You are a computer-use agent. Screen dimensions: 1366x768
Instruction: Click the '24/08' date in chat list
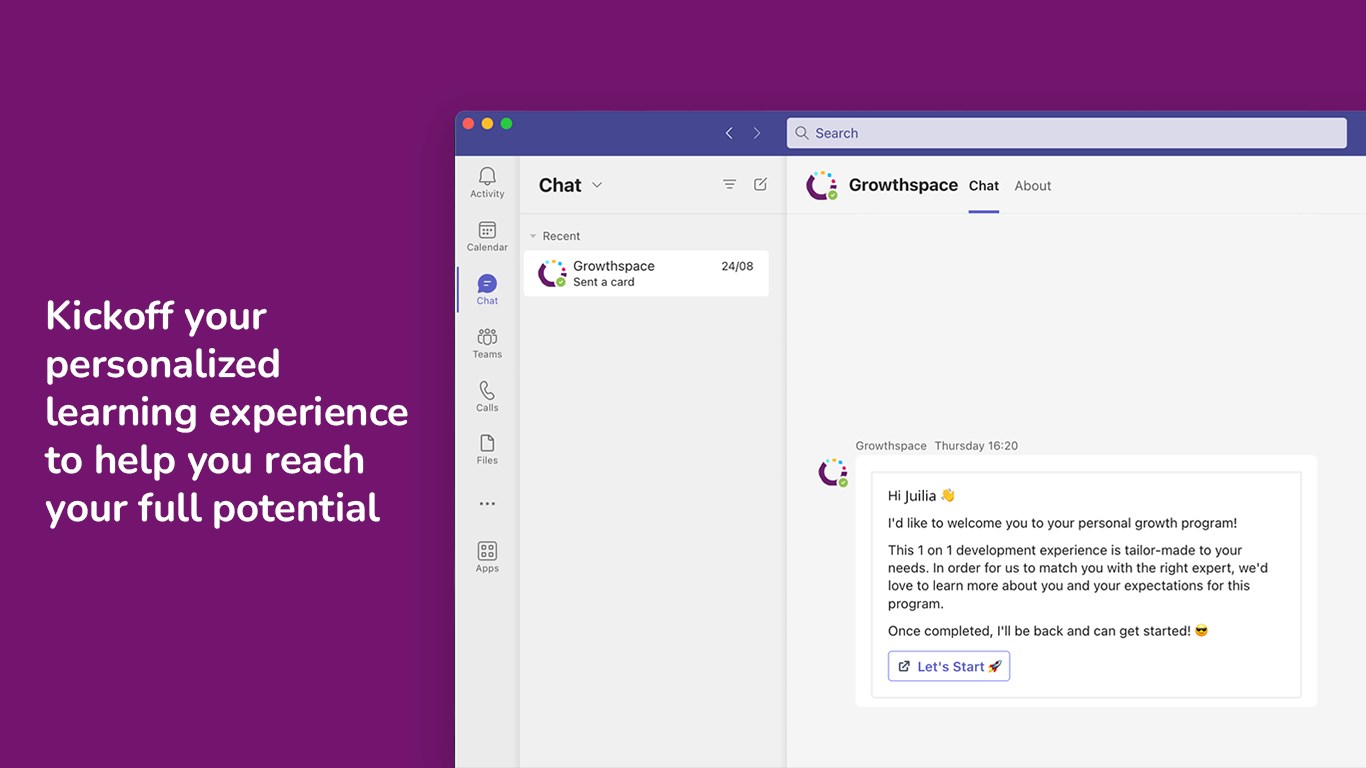pyautogui.click(x=737, y=266)
